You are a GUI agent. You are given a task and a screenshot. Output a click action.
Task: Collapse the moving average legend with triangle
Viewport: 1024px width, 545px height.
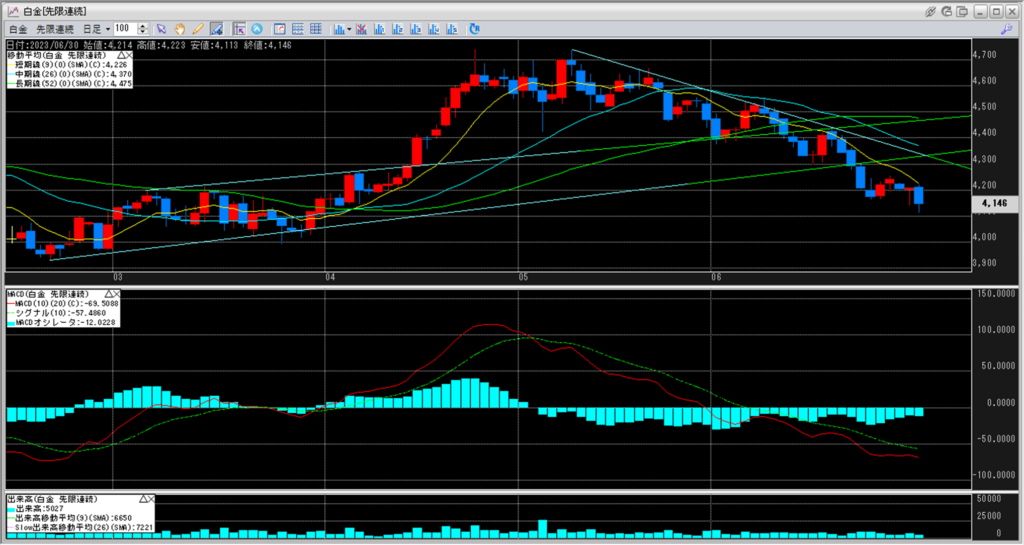click(120, 55)
